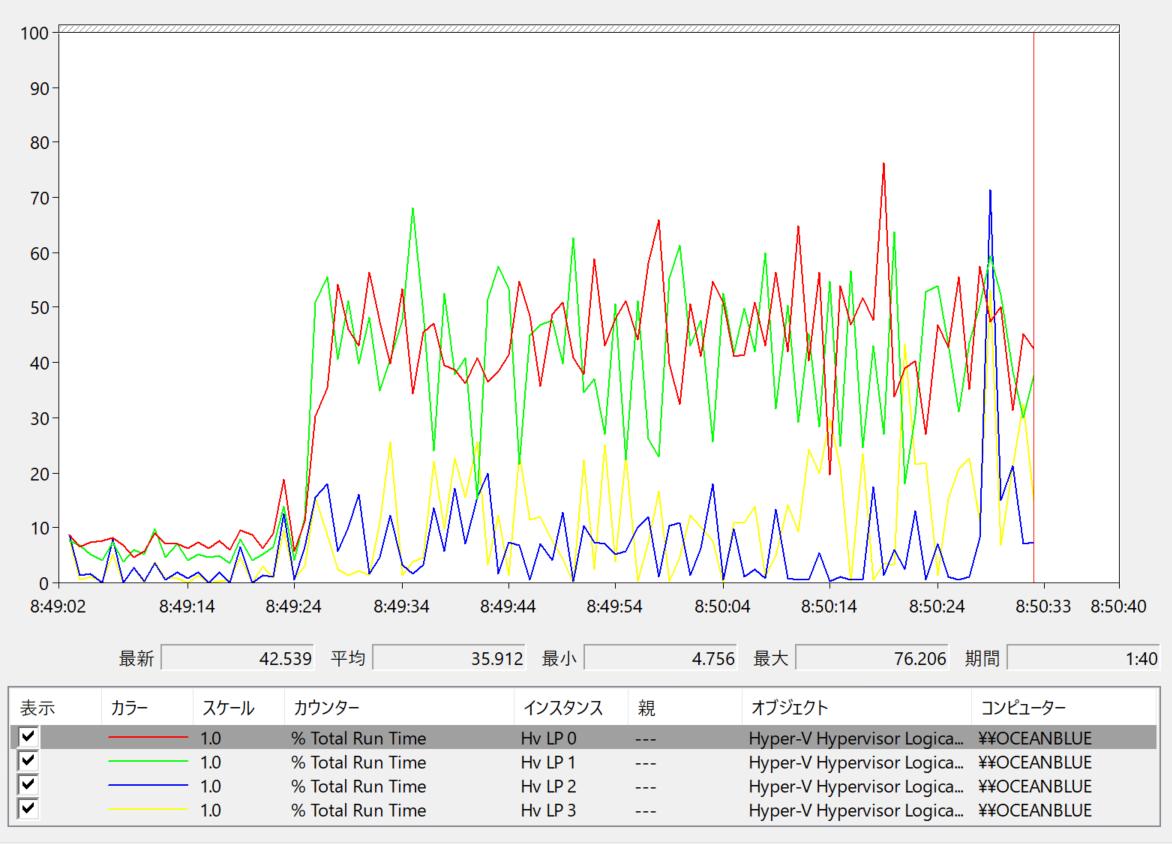1172x844 pixels.
Task: Click the Hyper-V object cell in Hv LP 3 row
Action: pyautogui.click(x=856, y=810)
